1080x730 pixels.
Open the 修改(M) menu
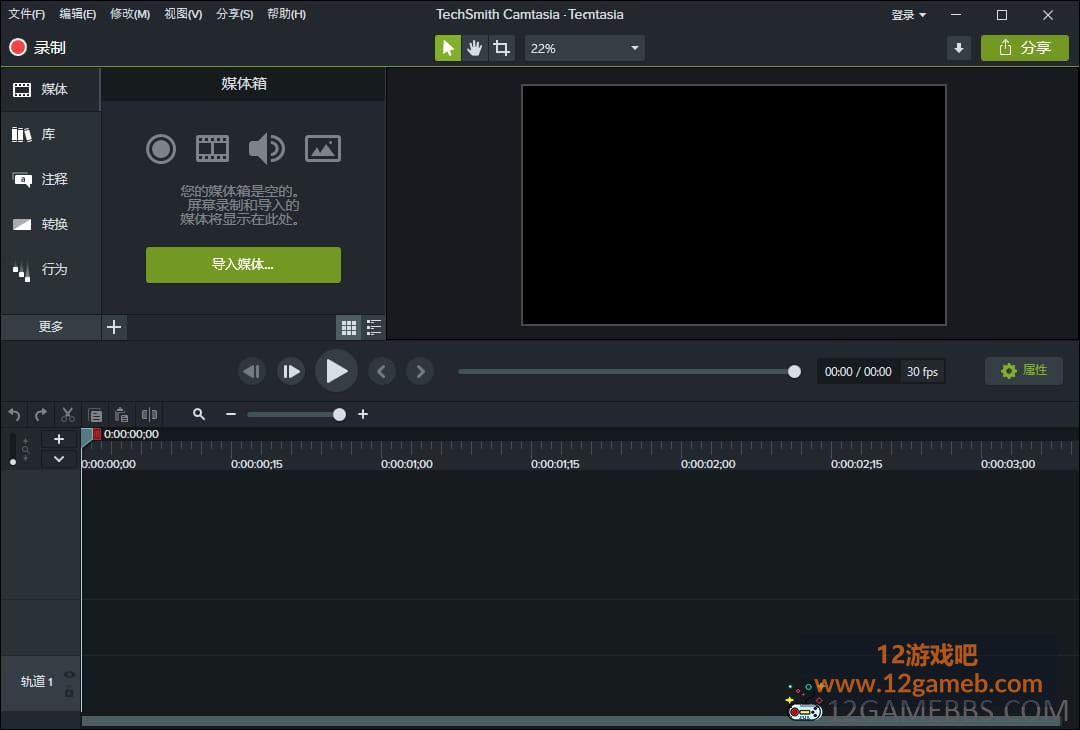(x=129, y=14)
